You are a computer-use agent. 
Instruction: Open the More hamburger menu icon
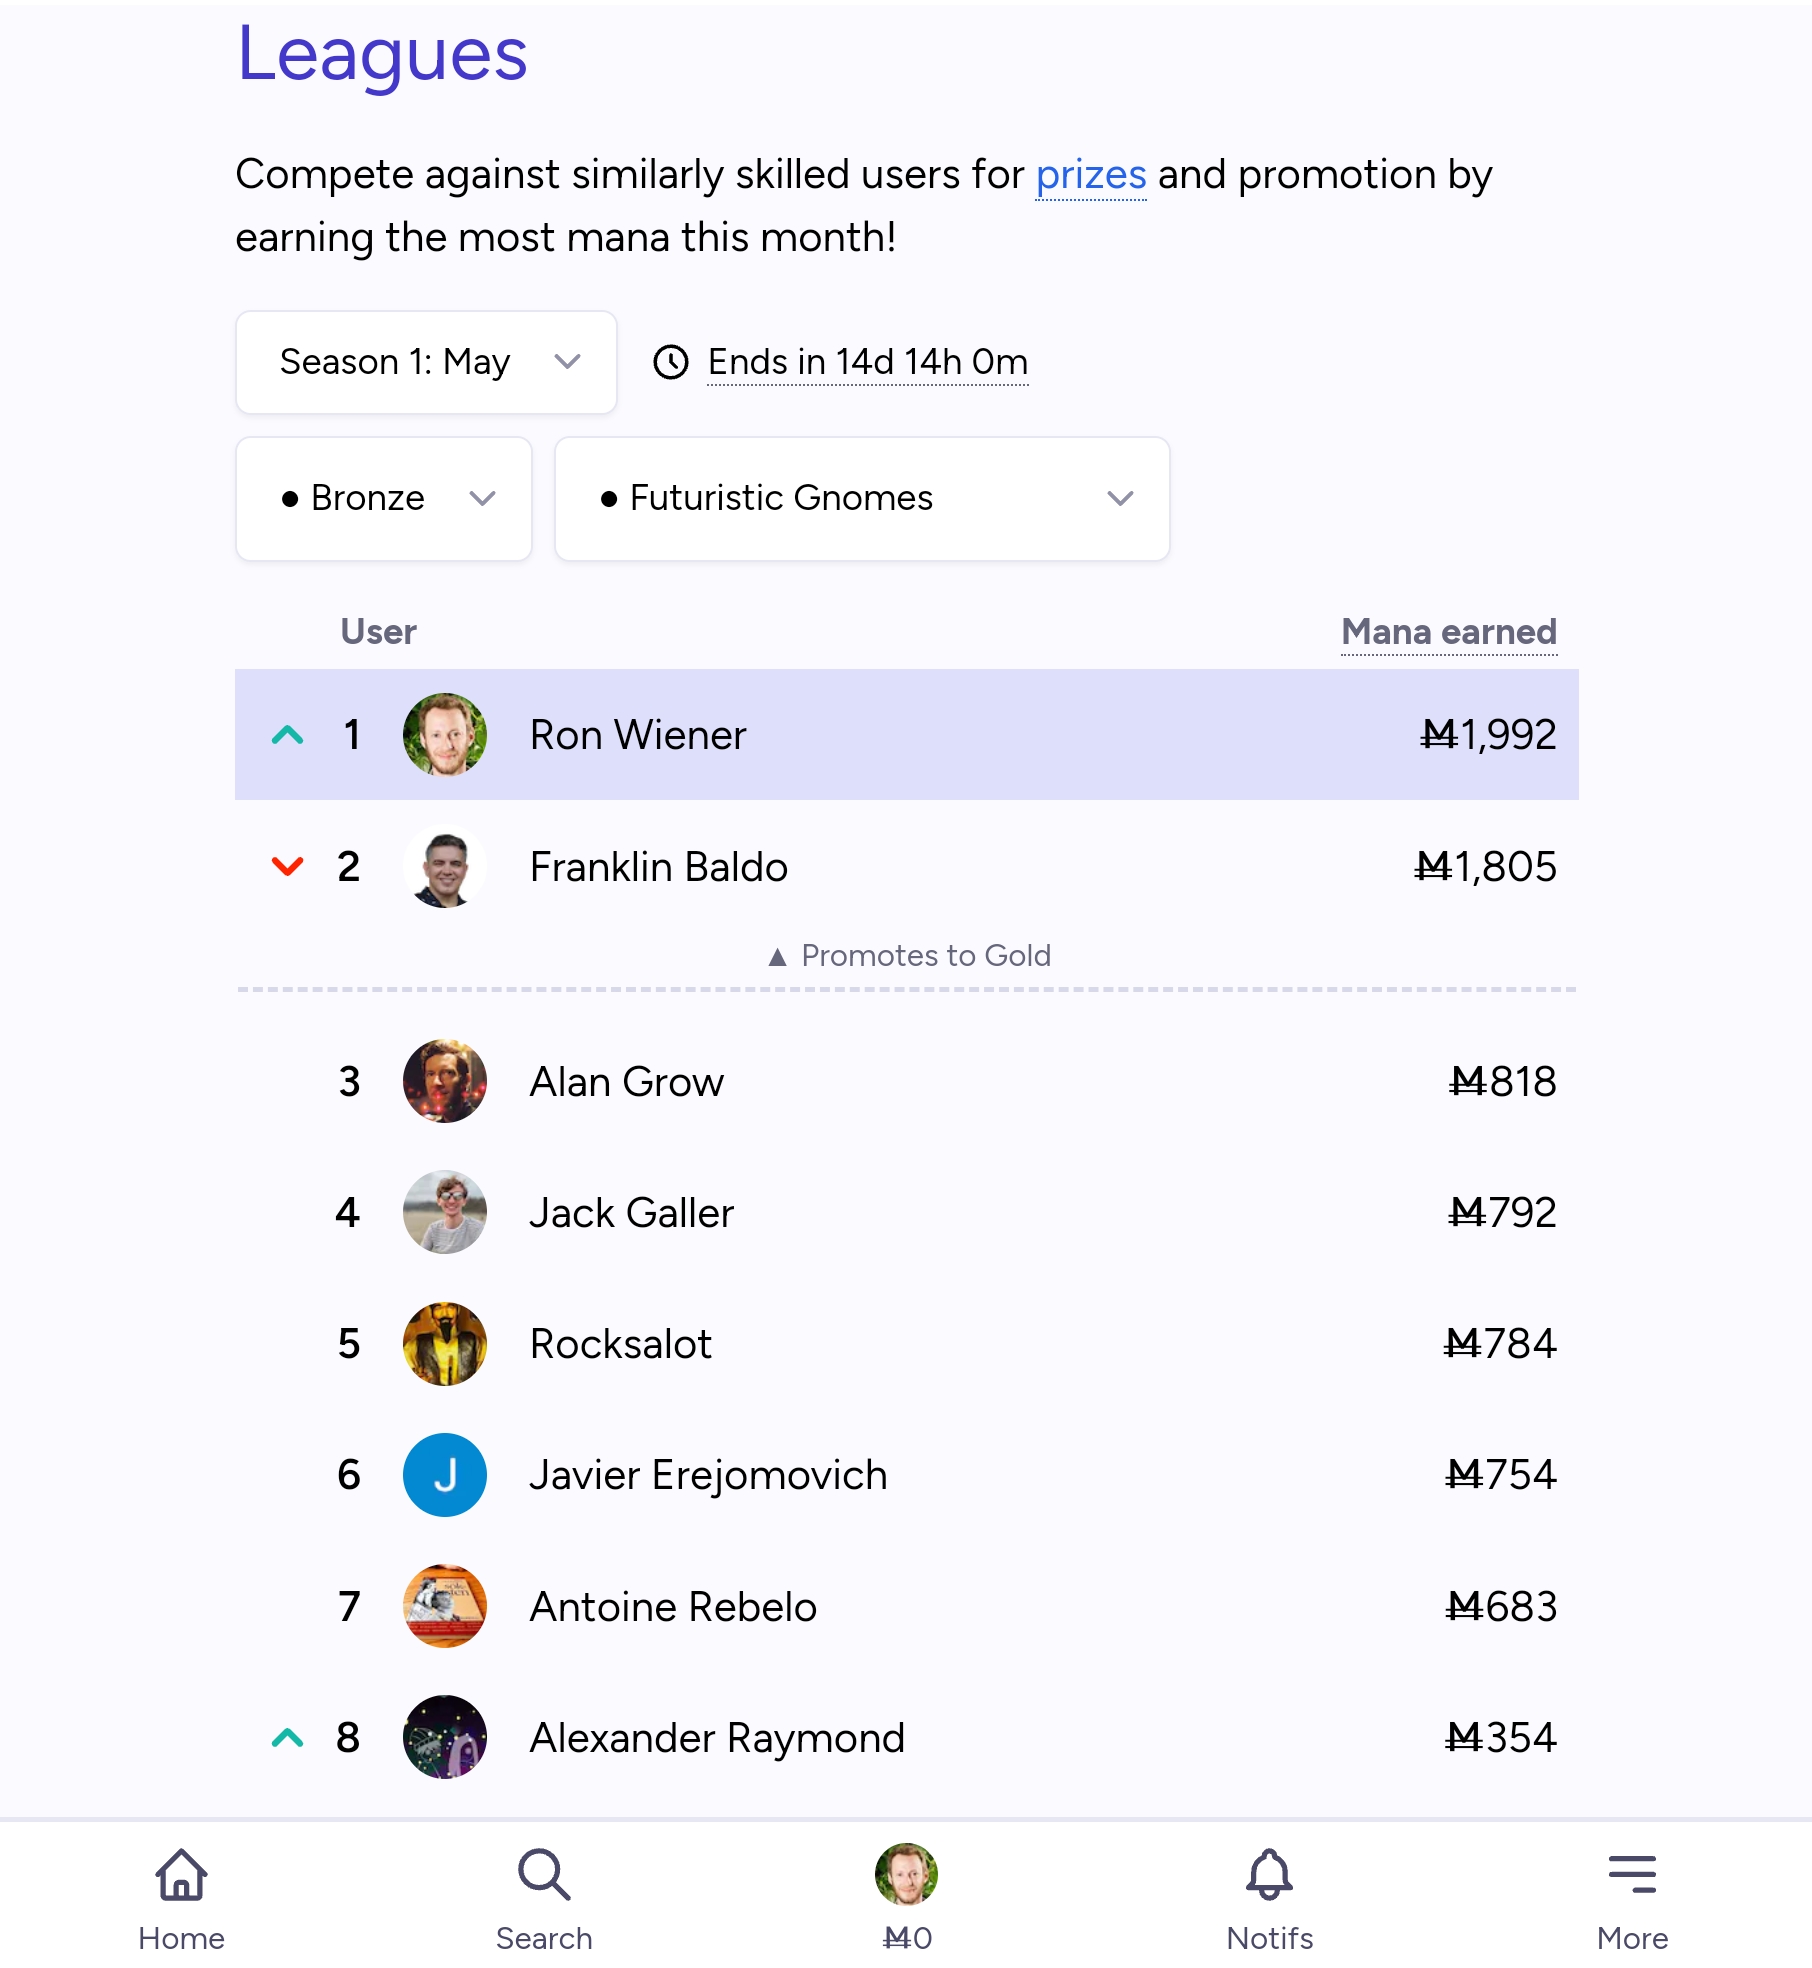click(x=1632, y=1874)
